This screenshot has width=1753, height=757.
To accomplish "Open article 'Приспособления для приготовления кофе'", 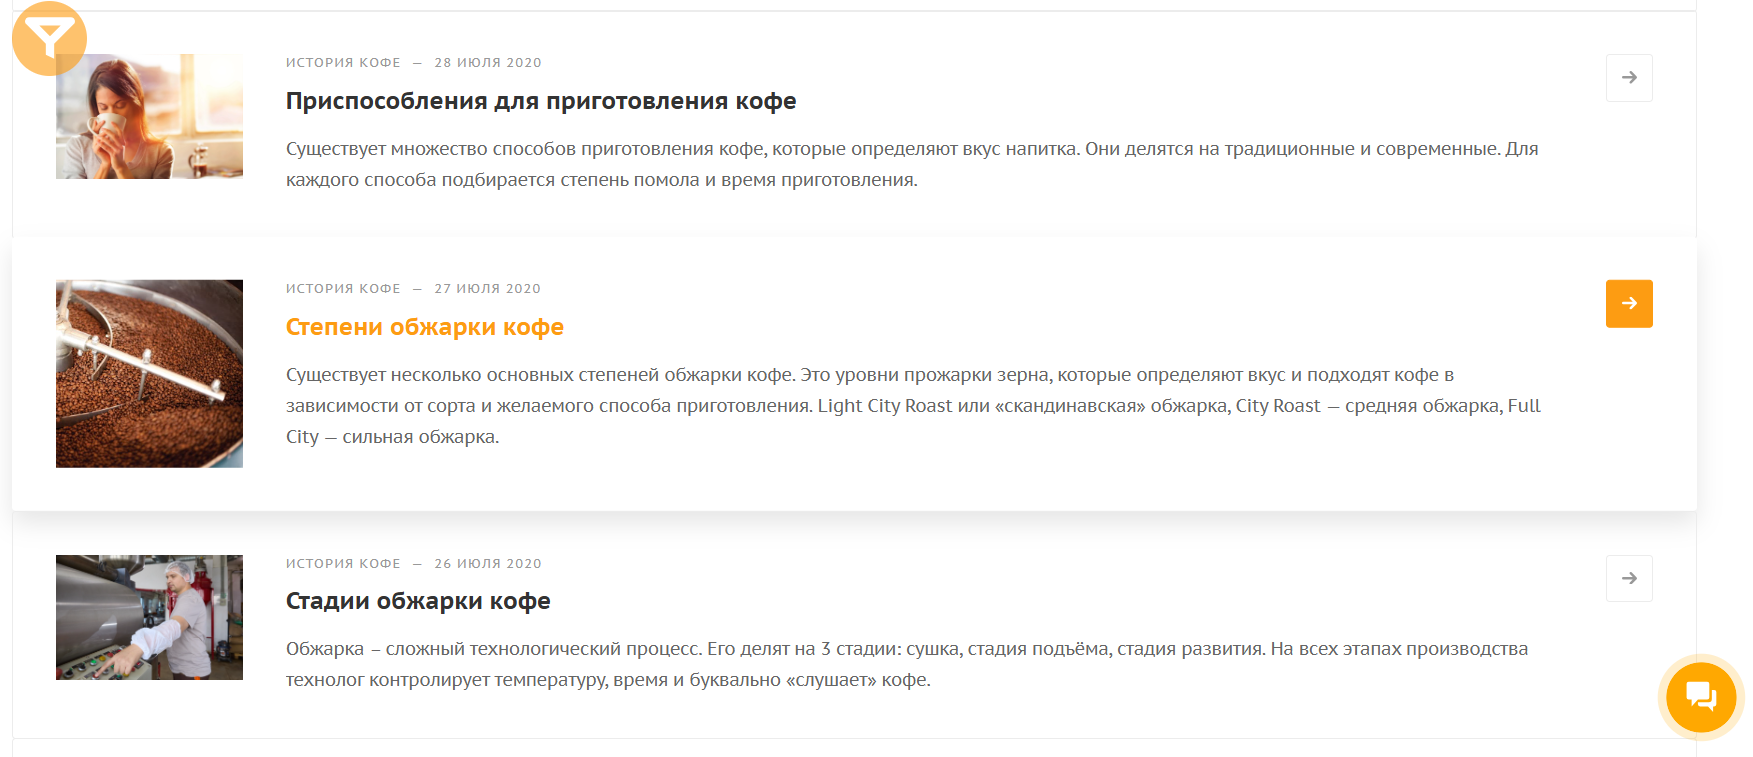I will click(540, 101).
